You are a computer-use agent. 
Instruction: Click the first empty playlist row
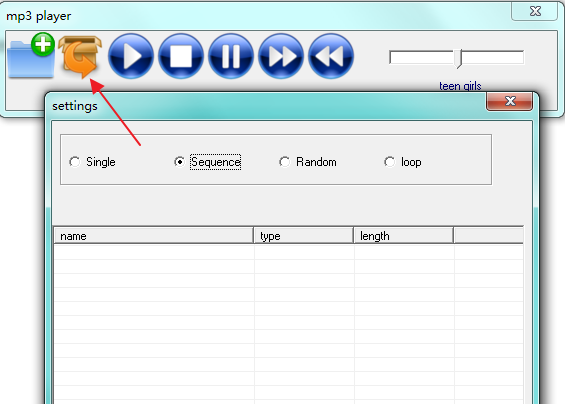point(288,252)
